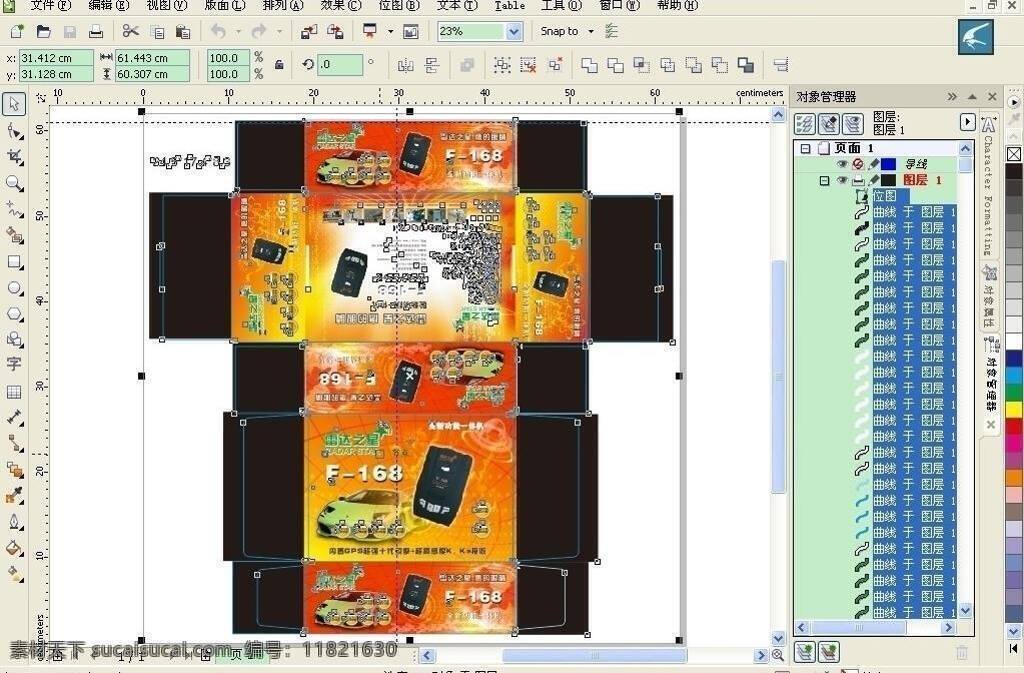
Task: Pick the yellow swatch in the color palette
Action: [x=1014, y=410]
